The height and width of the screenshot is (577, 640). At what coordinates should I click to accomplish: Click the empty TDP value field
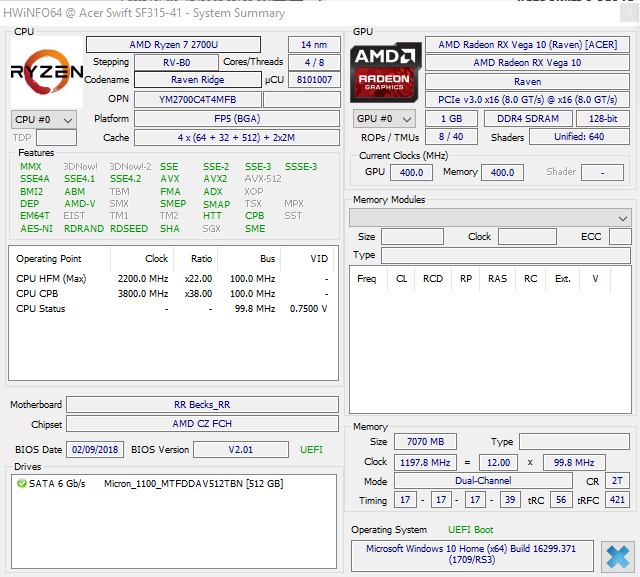point(56,138)
